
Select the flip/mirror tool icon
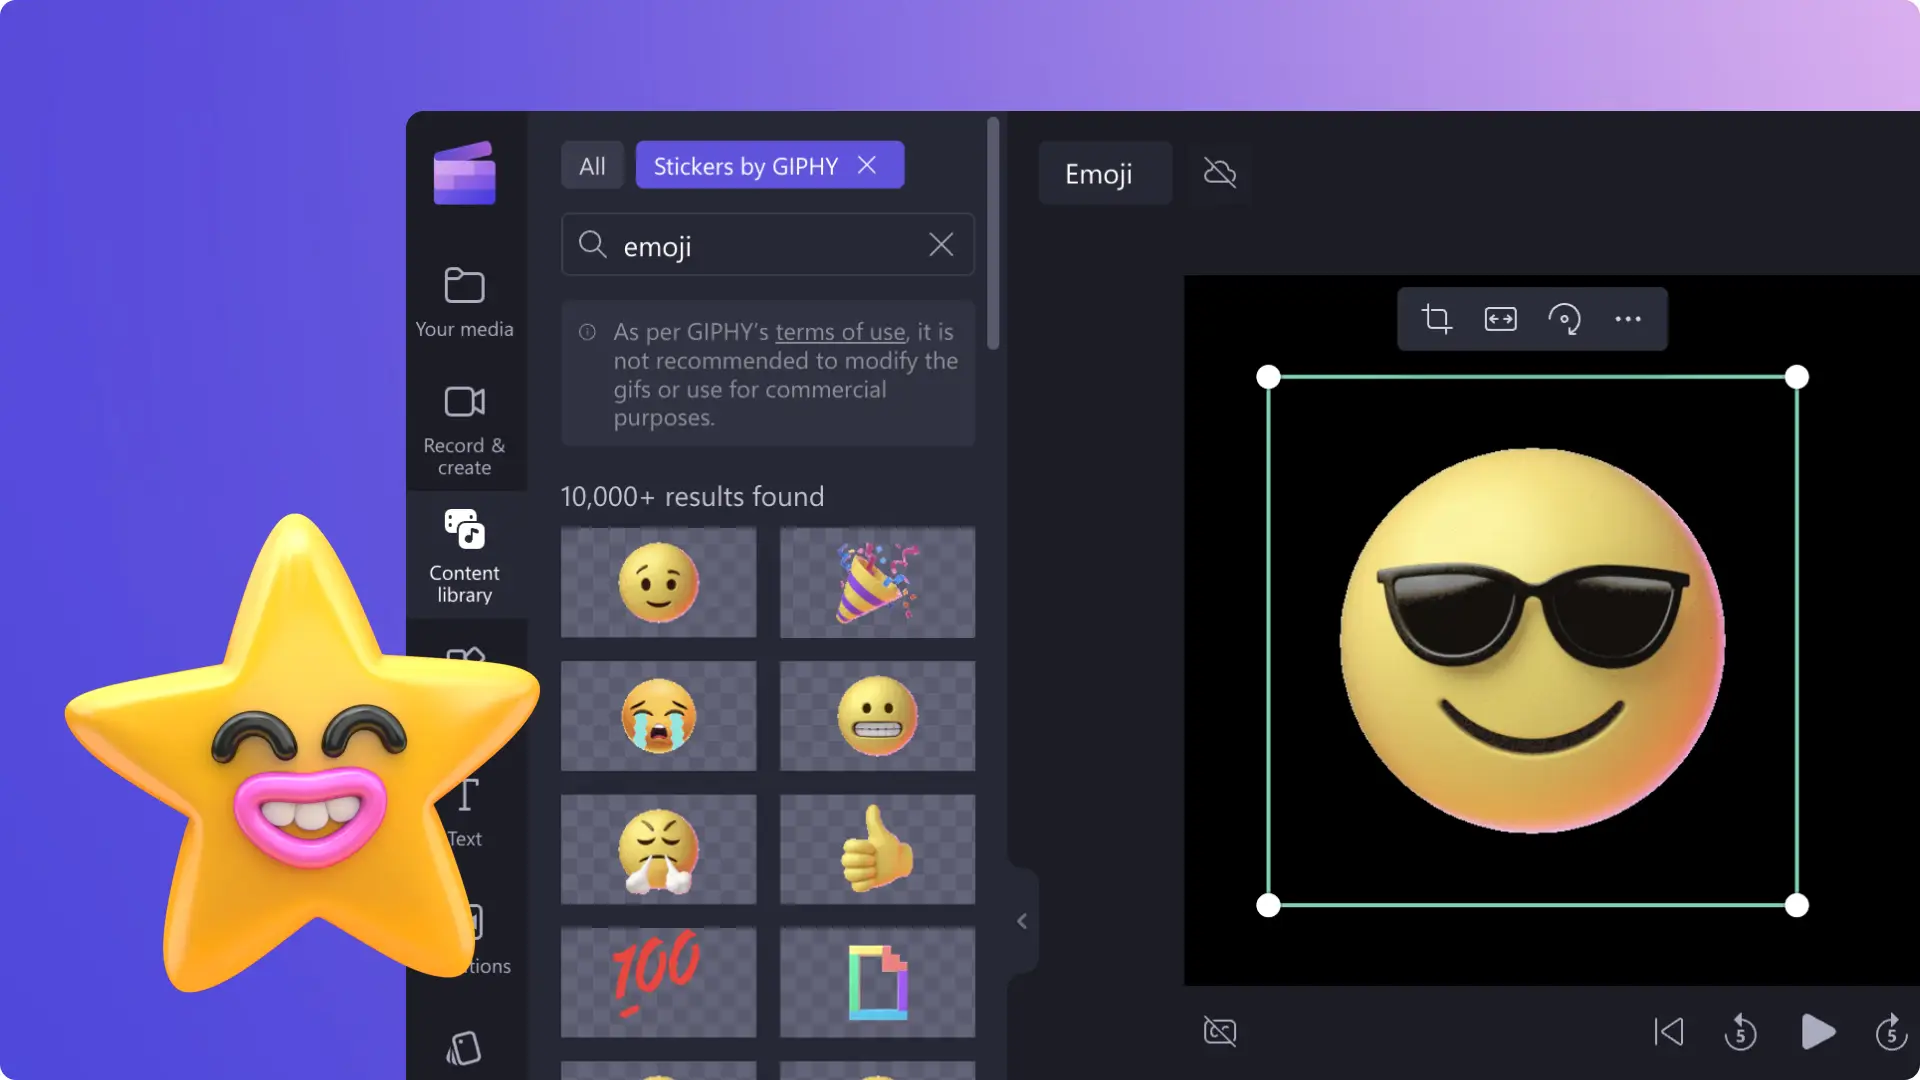(1499, 319)
